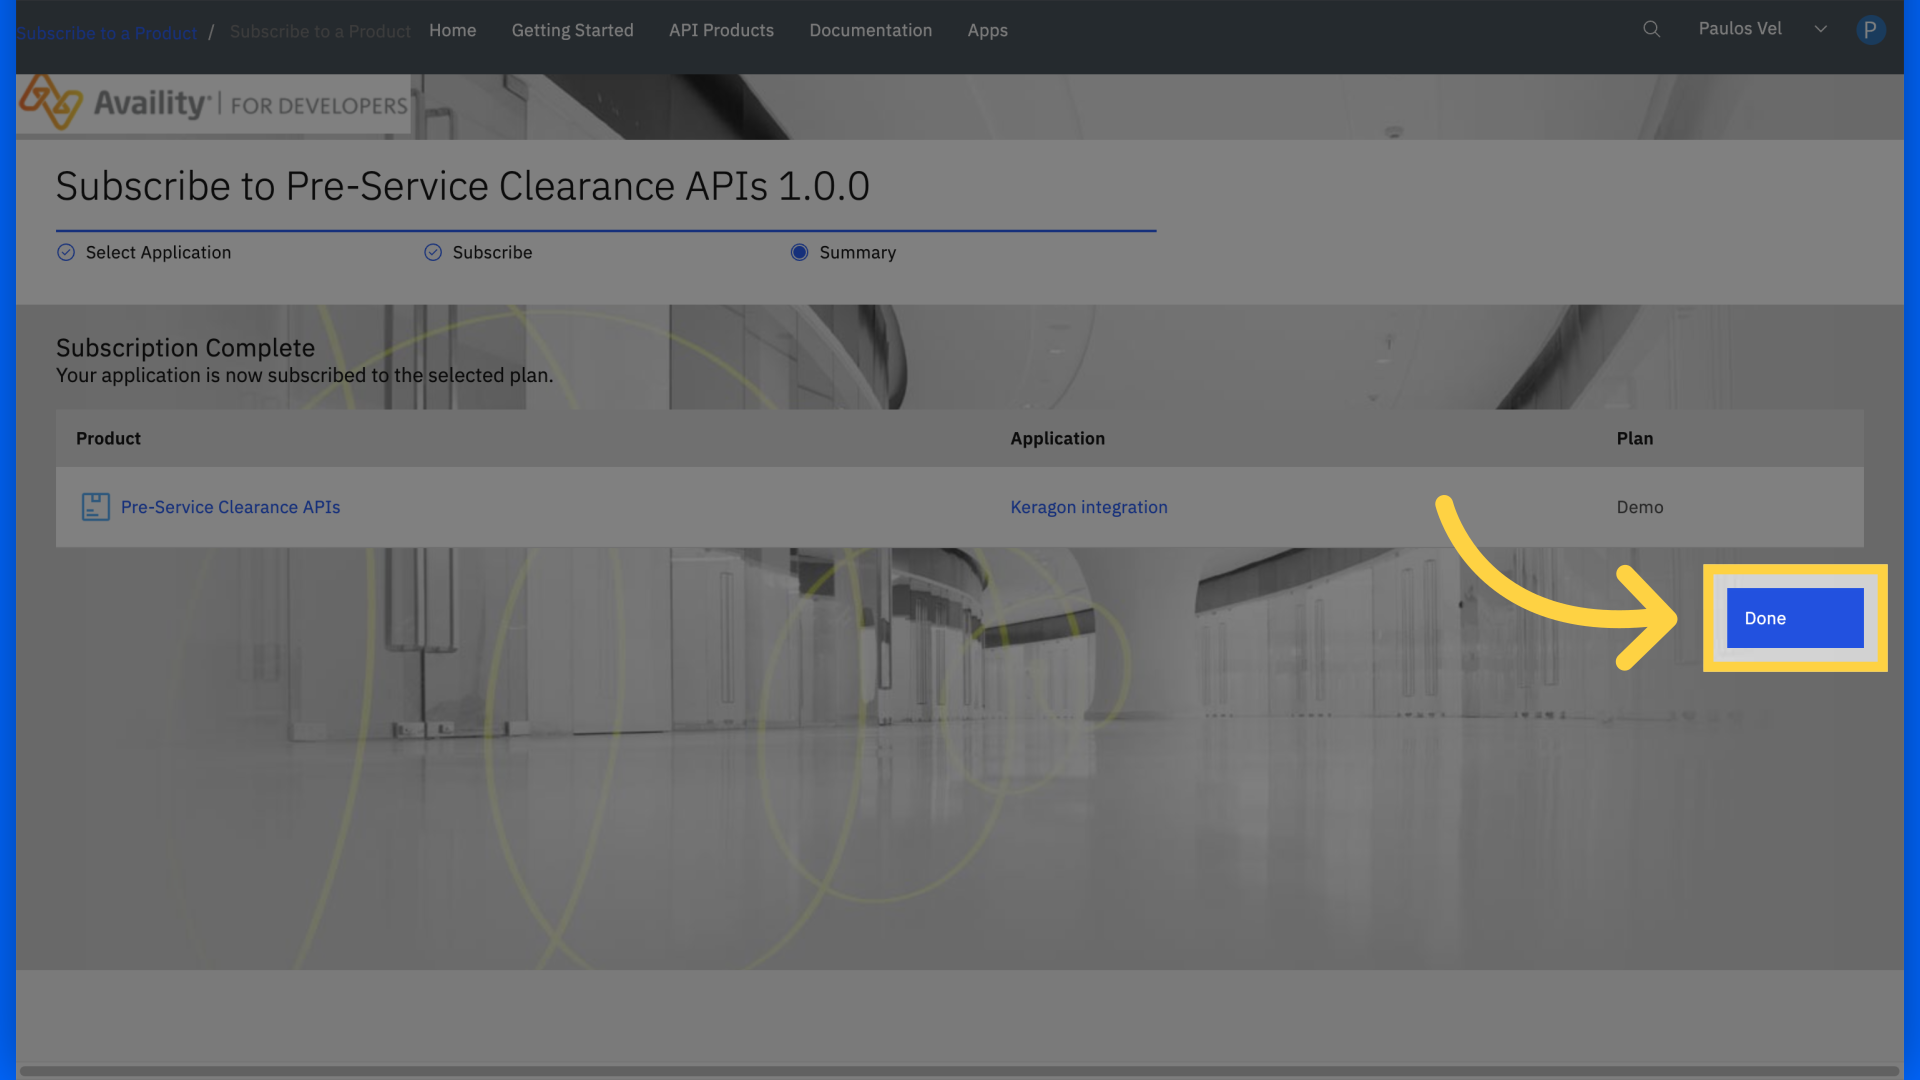Image resolution: width=1920 pixels, height=1080 pixels.
Task: Click the Subscription Complete heading
Action: 186,348
